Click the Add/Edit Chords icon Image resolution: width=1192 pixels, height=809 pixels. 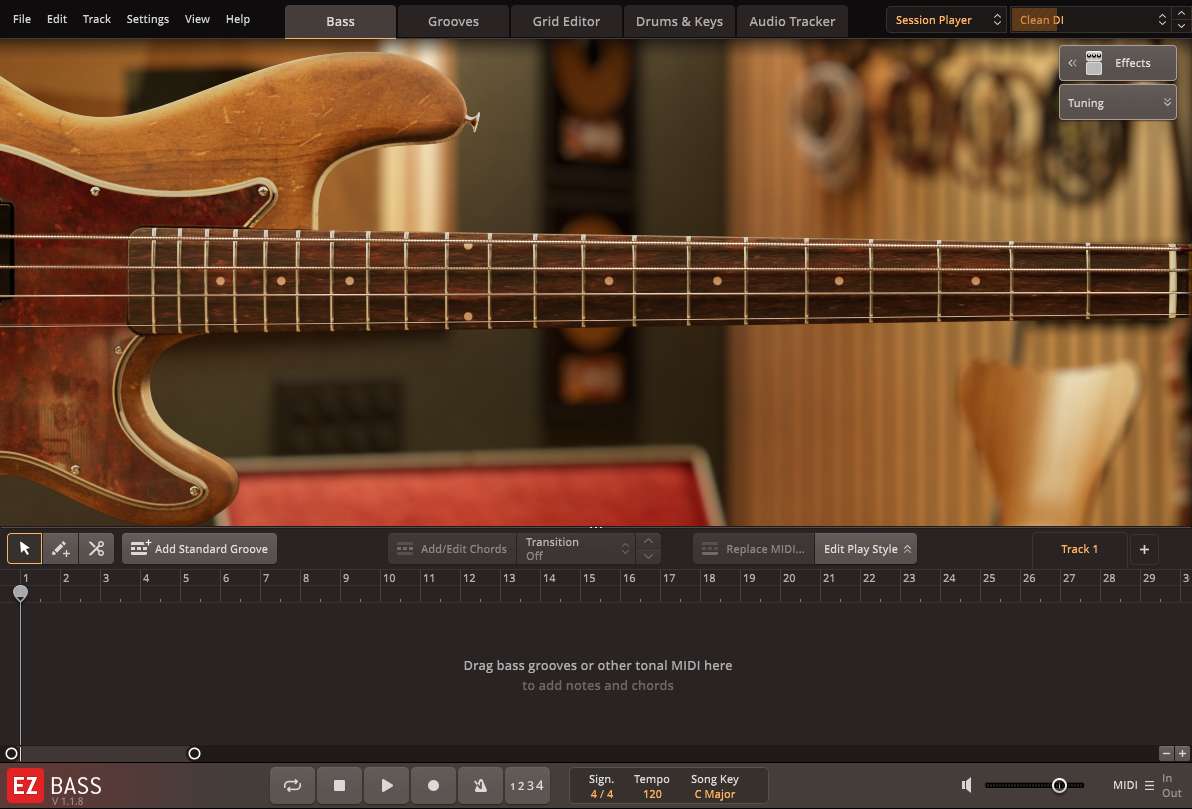(405, 548)
